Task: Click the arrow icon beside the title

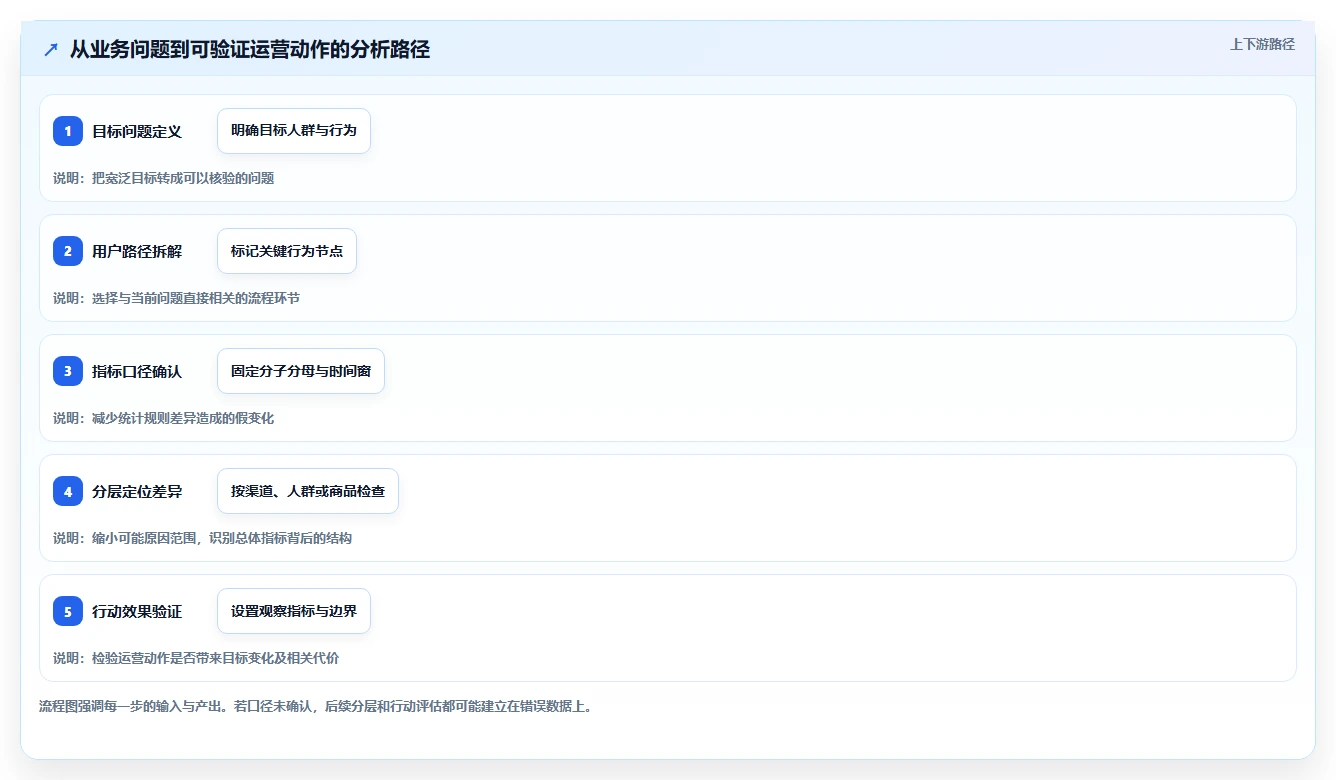Action: tap(51, 49)
